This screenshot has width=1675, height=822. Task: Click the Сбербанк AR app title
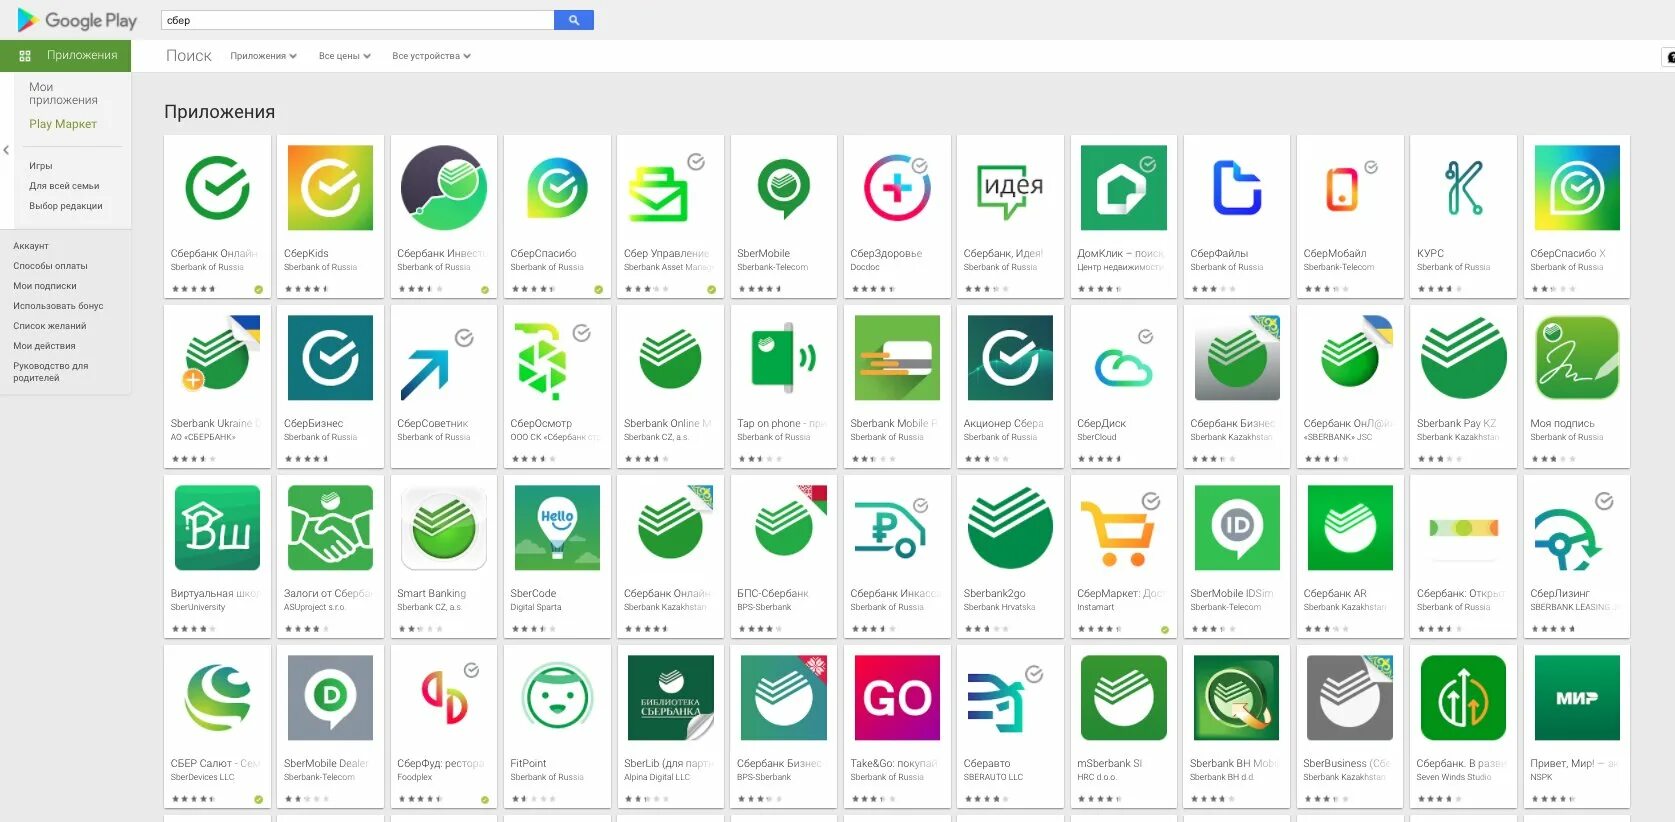tap(1335, 594)
